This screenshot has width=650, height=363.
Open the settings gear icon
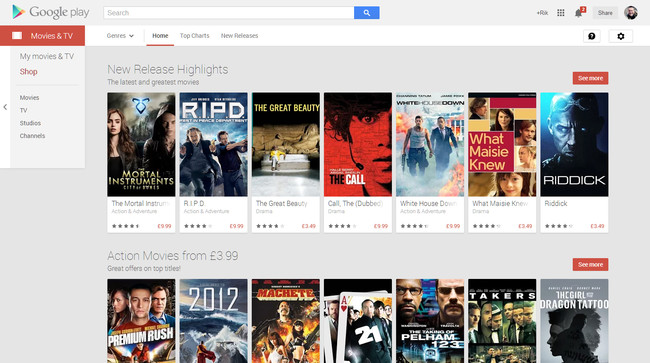[x=621, y=36]
